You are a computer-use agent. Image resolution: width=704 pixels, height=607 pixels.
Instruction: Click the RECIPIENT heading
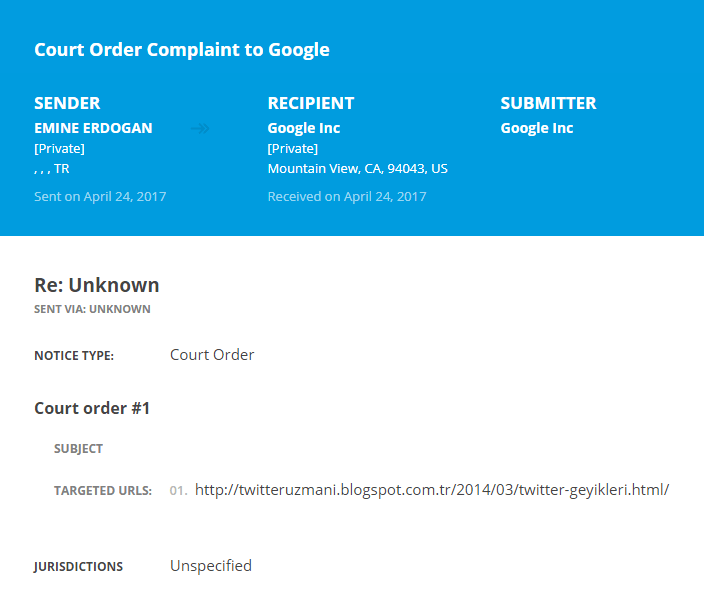pos(311,103)
